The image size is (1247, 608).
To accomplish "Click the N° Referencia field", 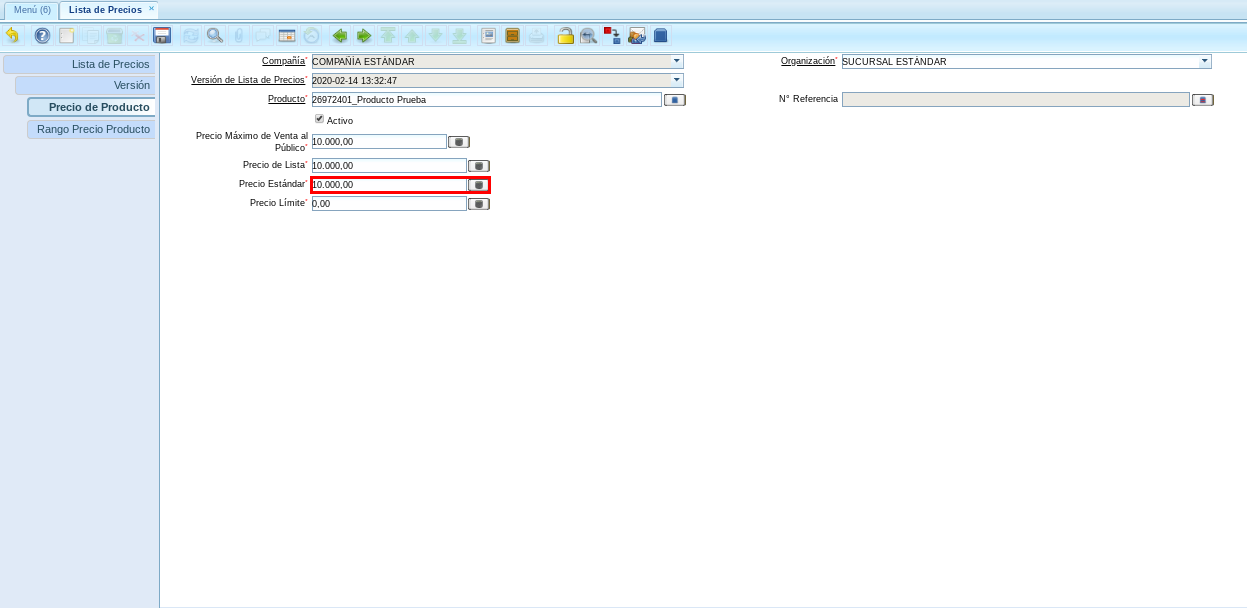I will click(x=1016, y=100).
